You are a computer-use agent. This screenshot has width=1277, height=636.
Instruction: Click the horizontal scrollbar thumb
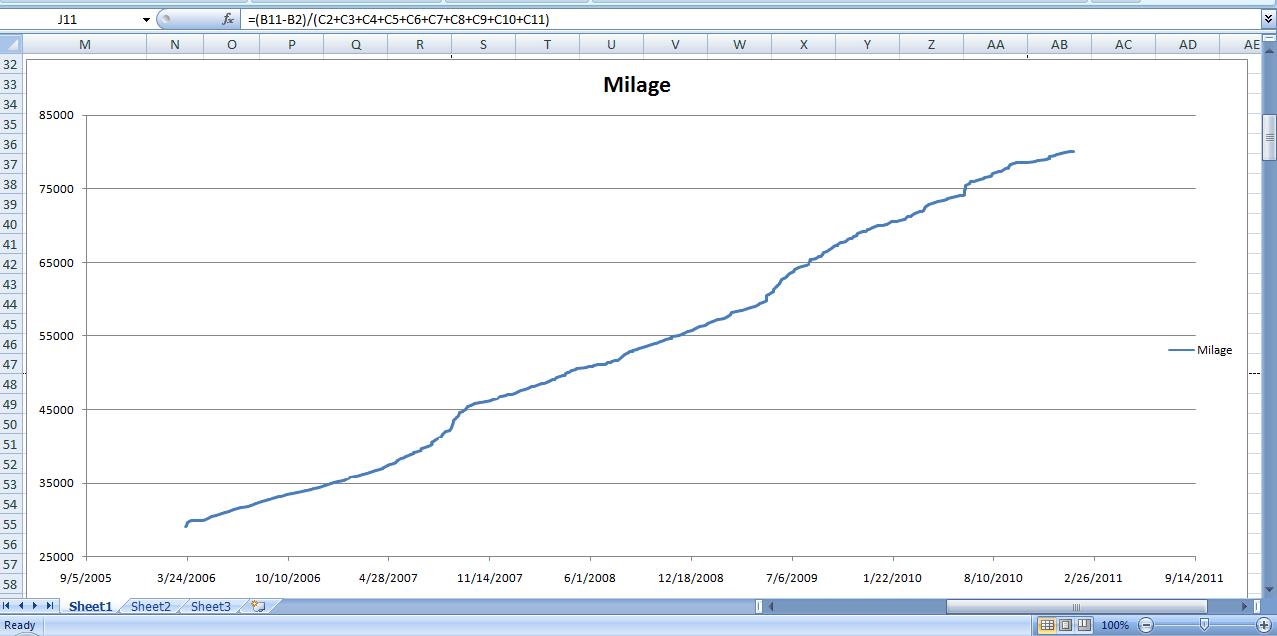coord(1076,606)
